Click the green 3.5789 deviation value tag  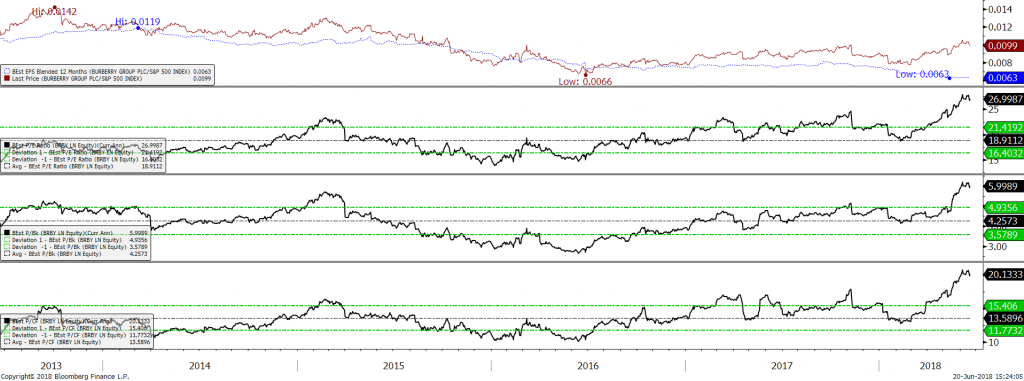[1004, 235]
